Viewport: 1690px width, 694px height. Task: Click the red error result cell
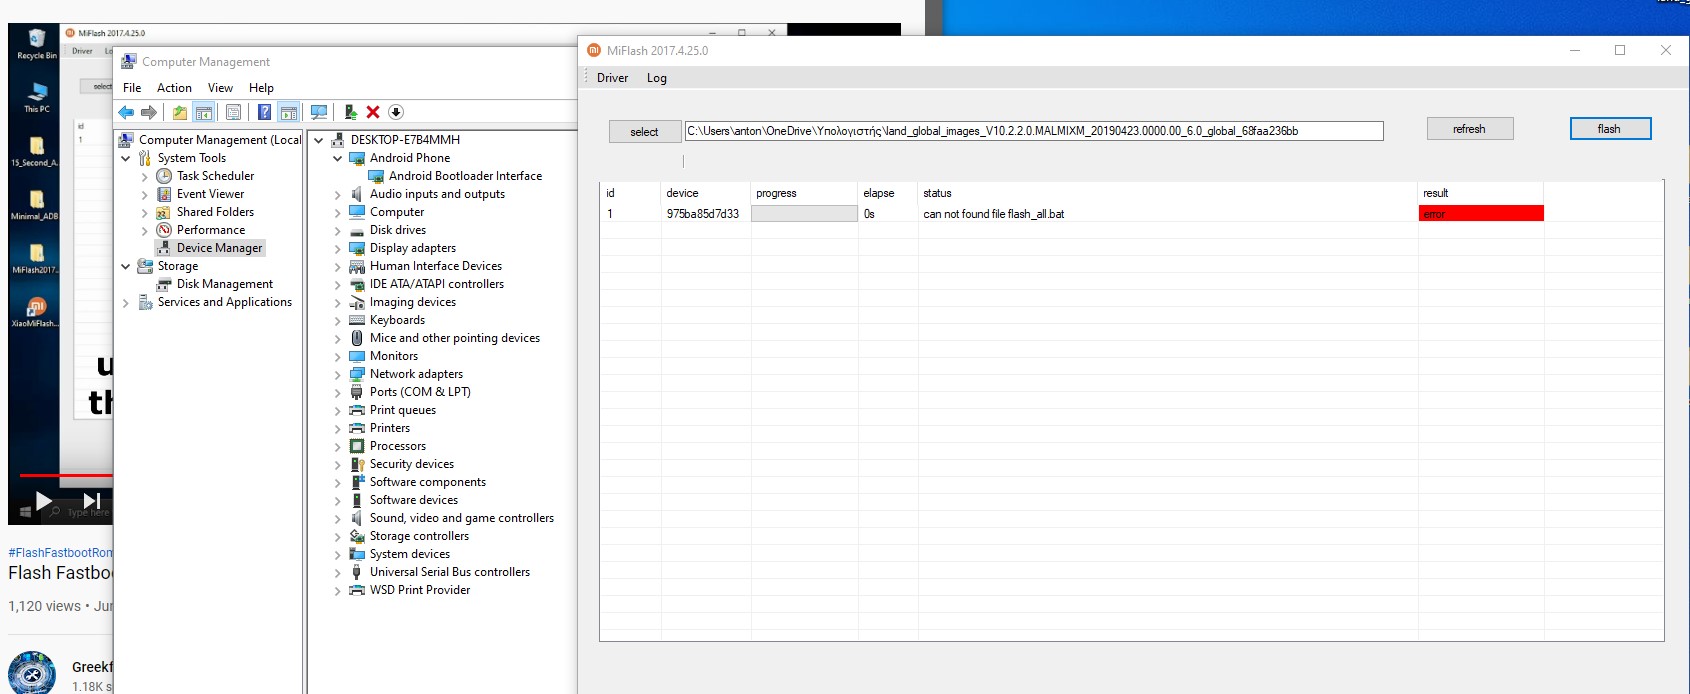[x=1480, y=214]
